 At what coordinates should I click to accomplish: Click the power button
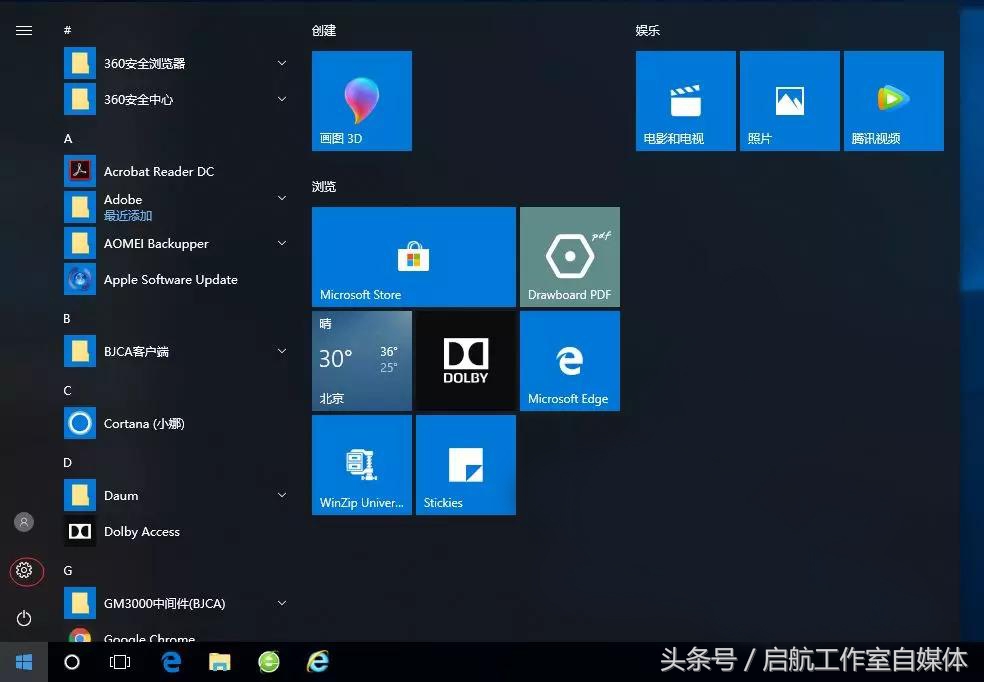point(24,618)
